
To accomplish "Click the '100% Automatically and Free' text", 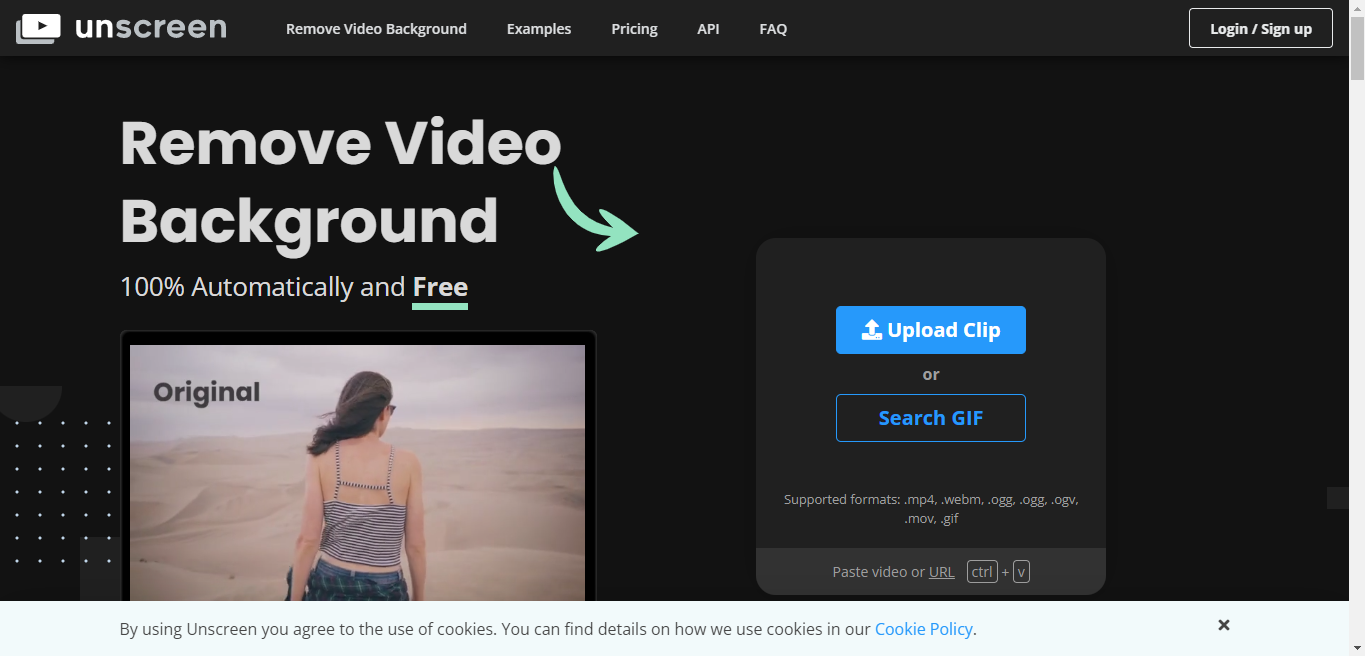I will pos(294,287).
